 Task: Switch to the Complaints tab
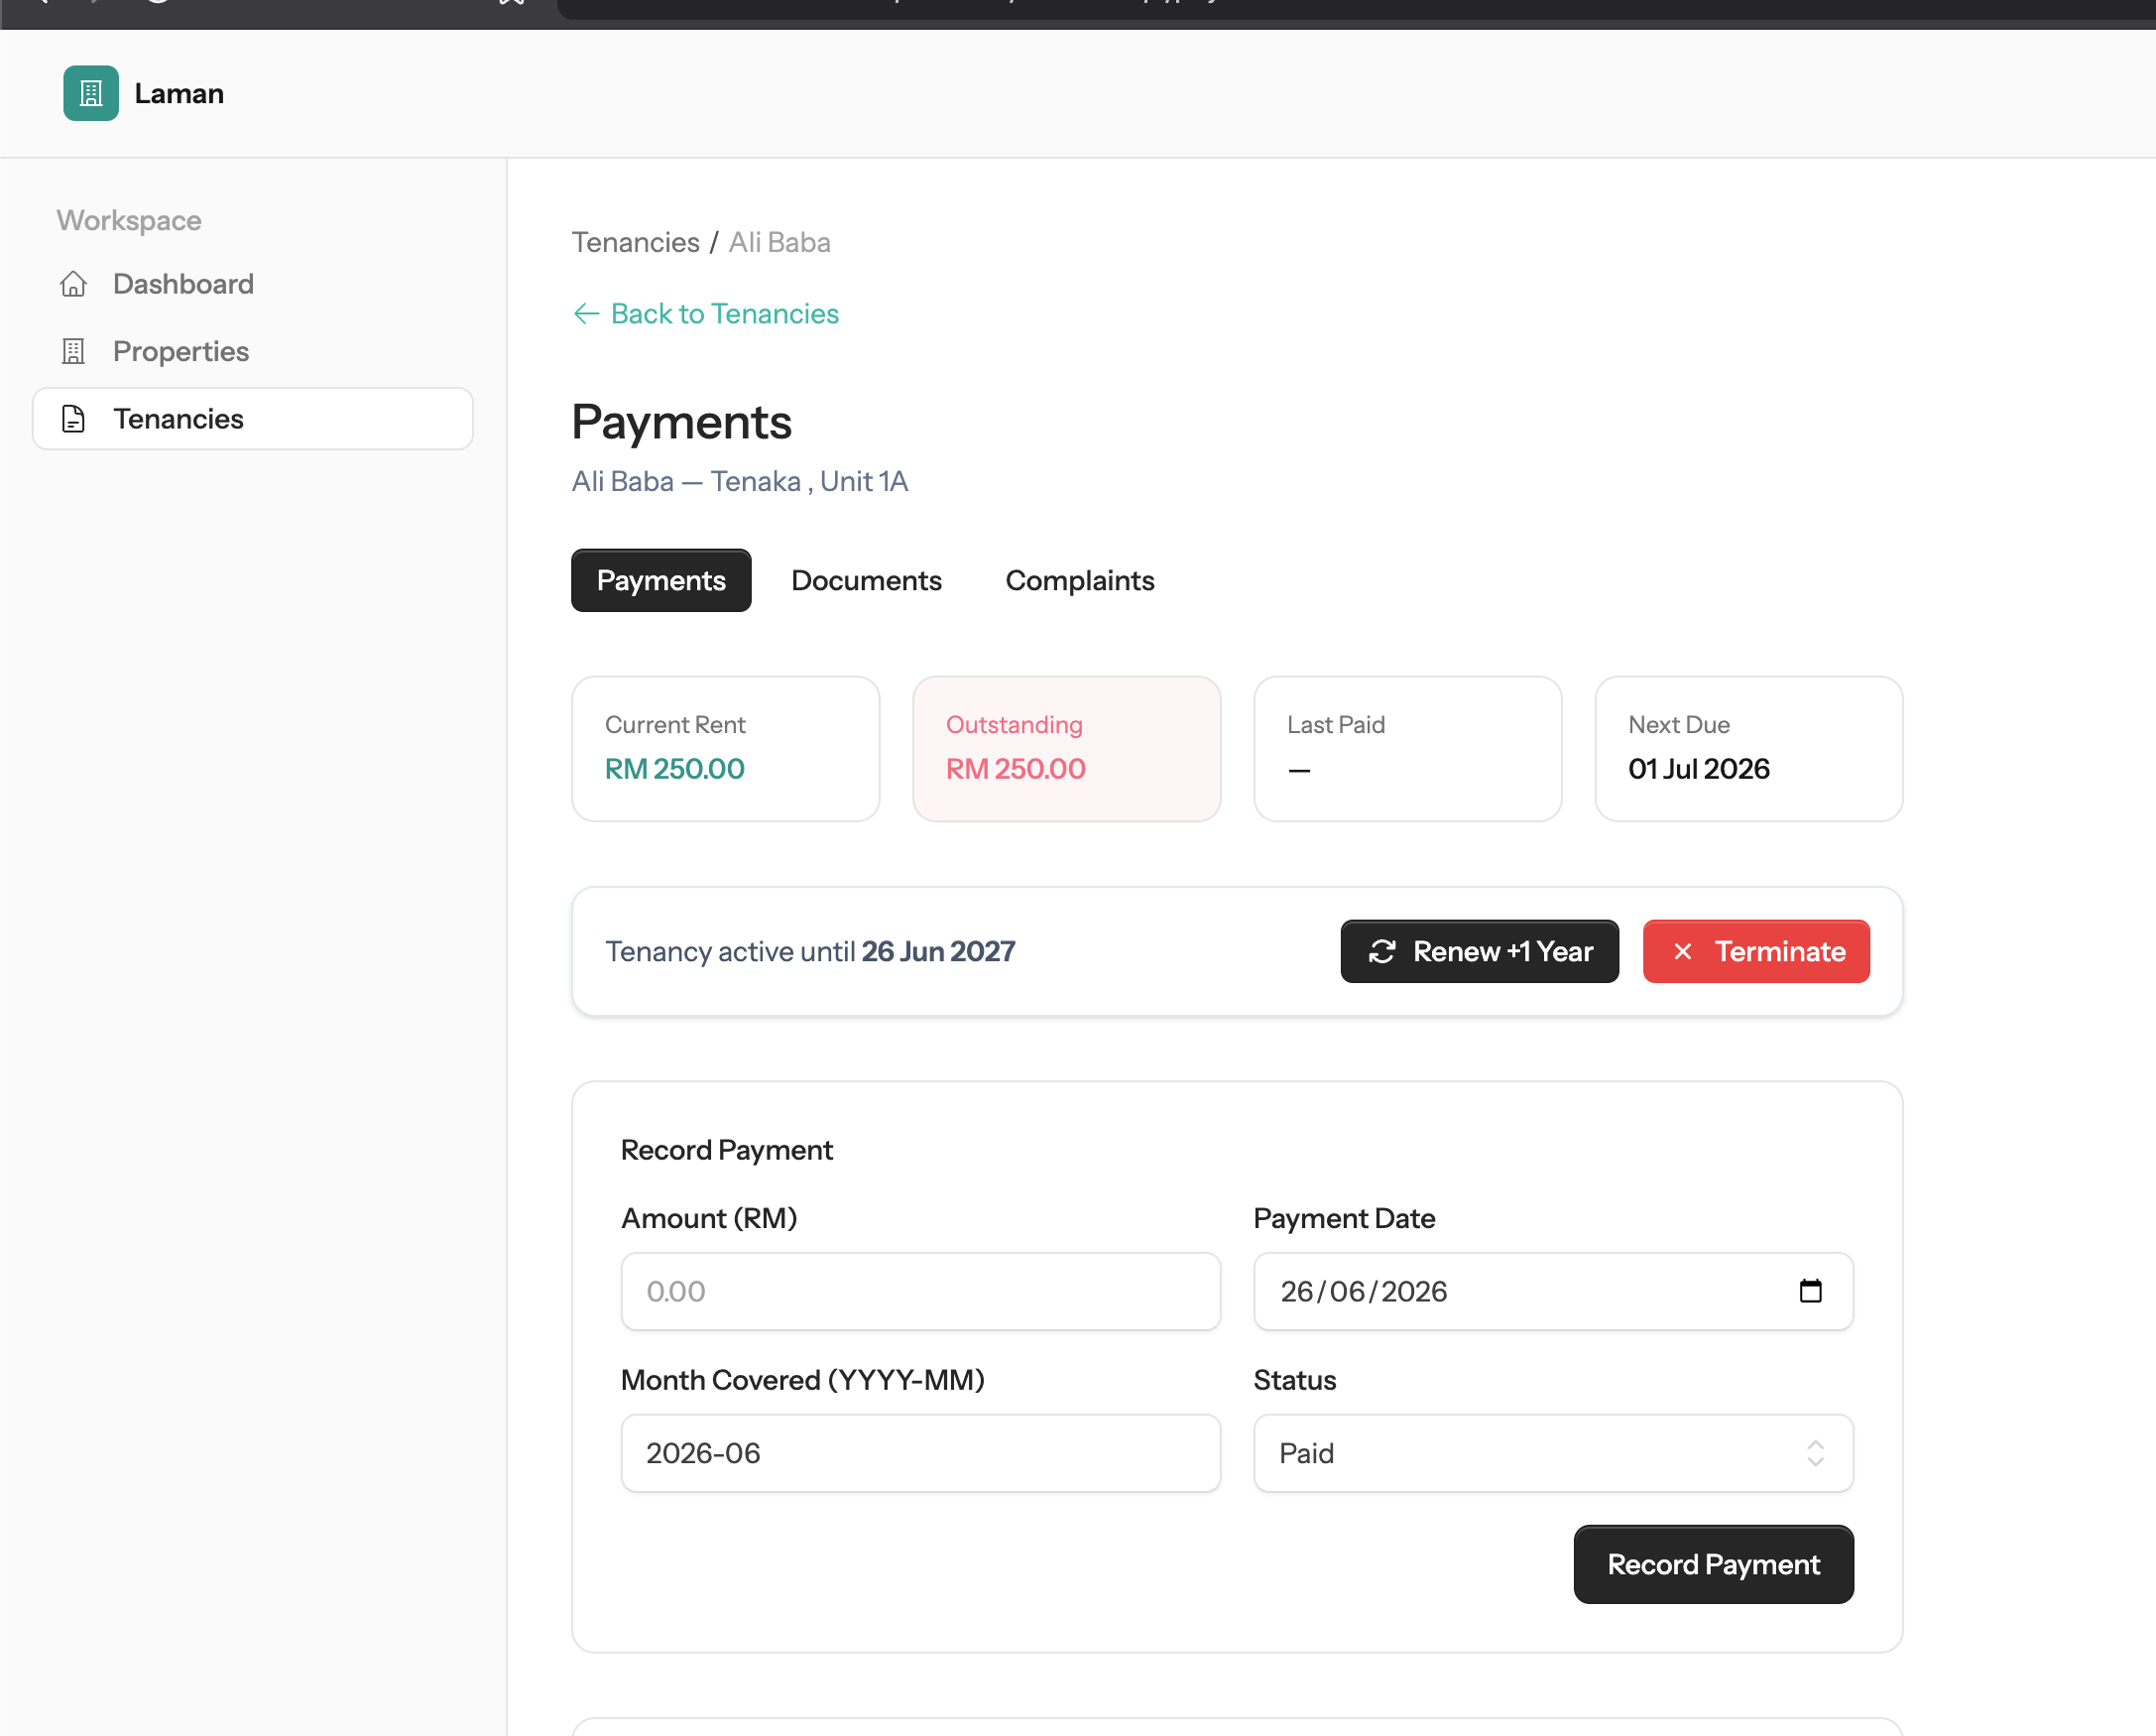point(1080,580)
